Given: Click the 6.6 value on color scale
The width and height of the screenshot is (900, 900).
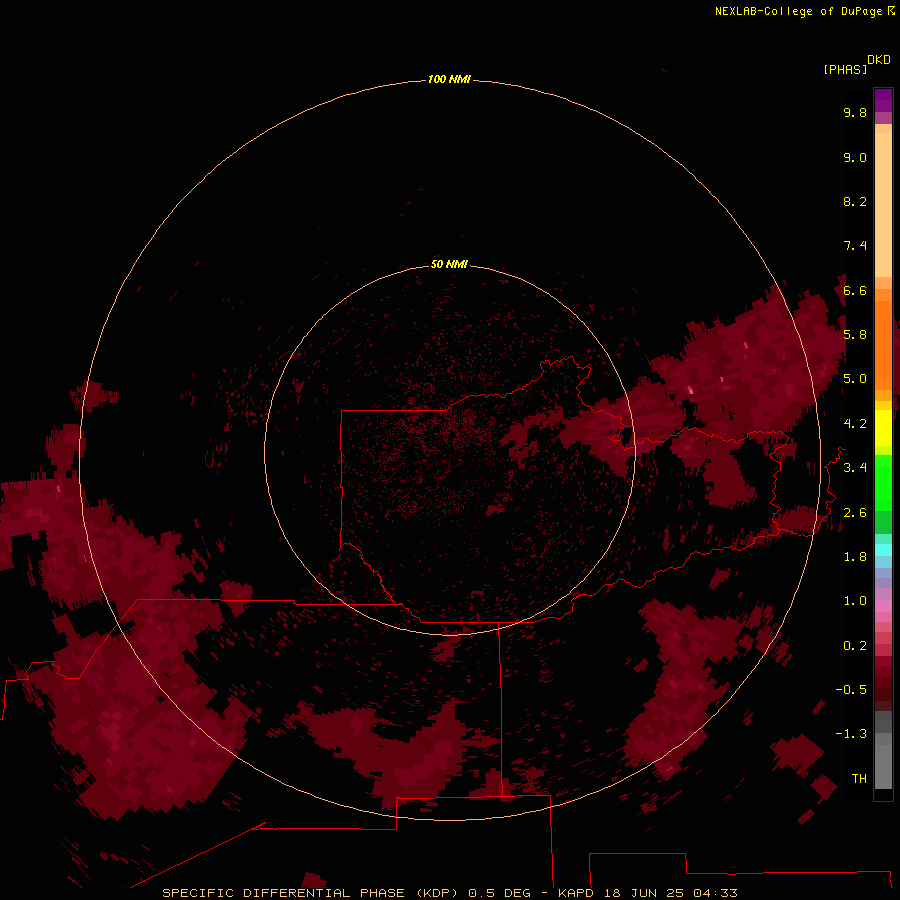Looking at the screenshot, I should pyautogui.click(x=855, y=290).
